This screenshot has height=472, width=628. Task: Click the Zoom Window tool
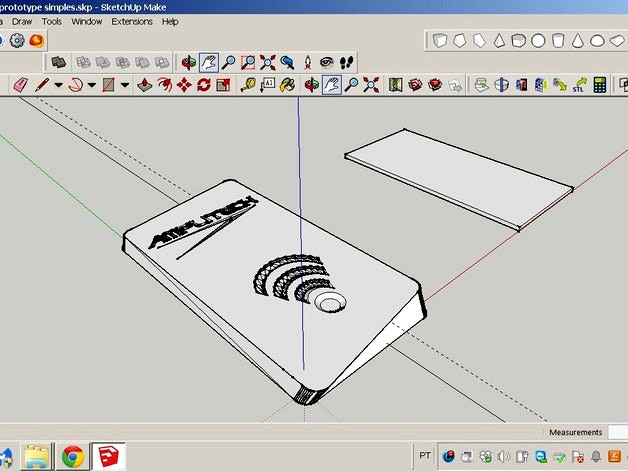coord(248,63)
